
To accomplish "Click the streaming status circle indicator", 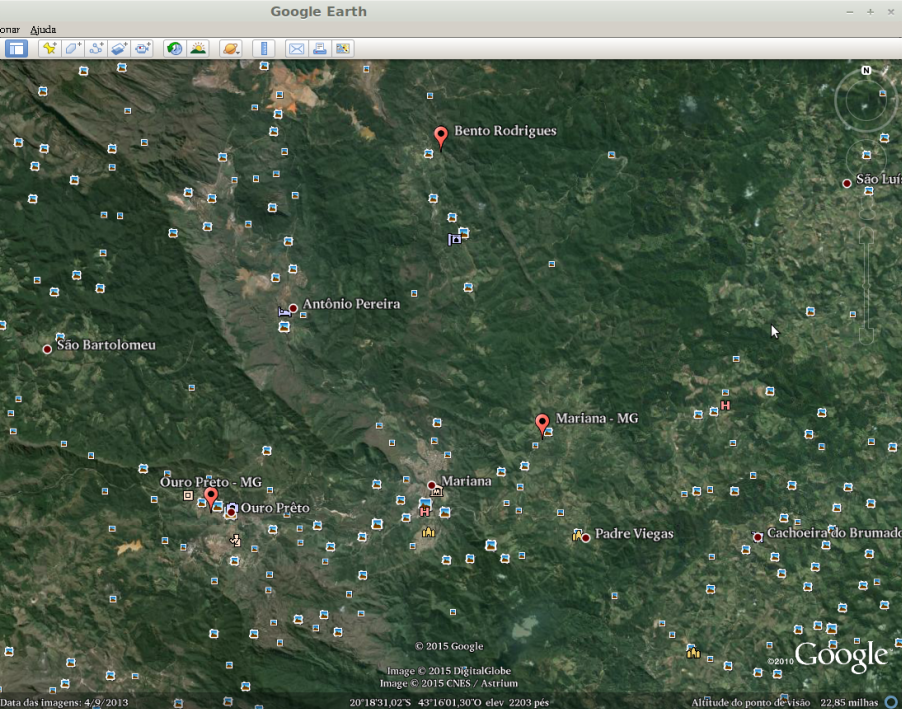I will pyautogui.click(x=892, y=702).
